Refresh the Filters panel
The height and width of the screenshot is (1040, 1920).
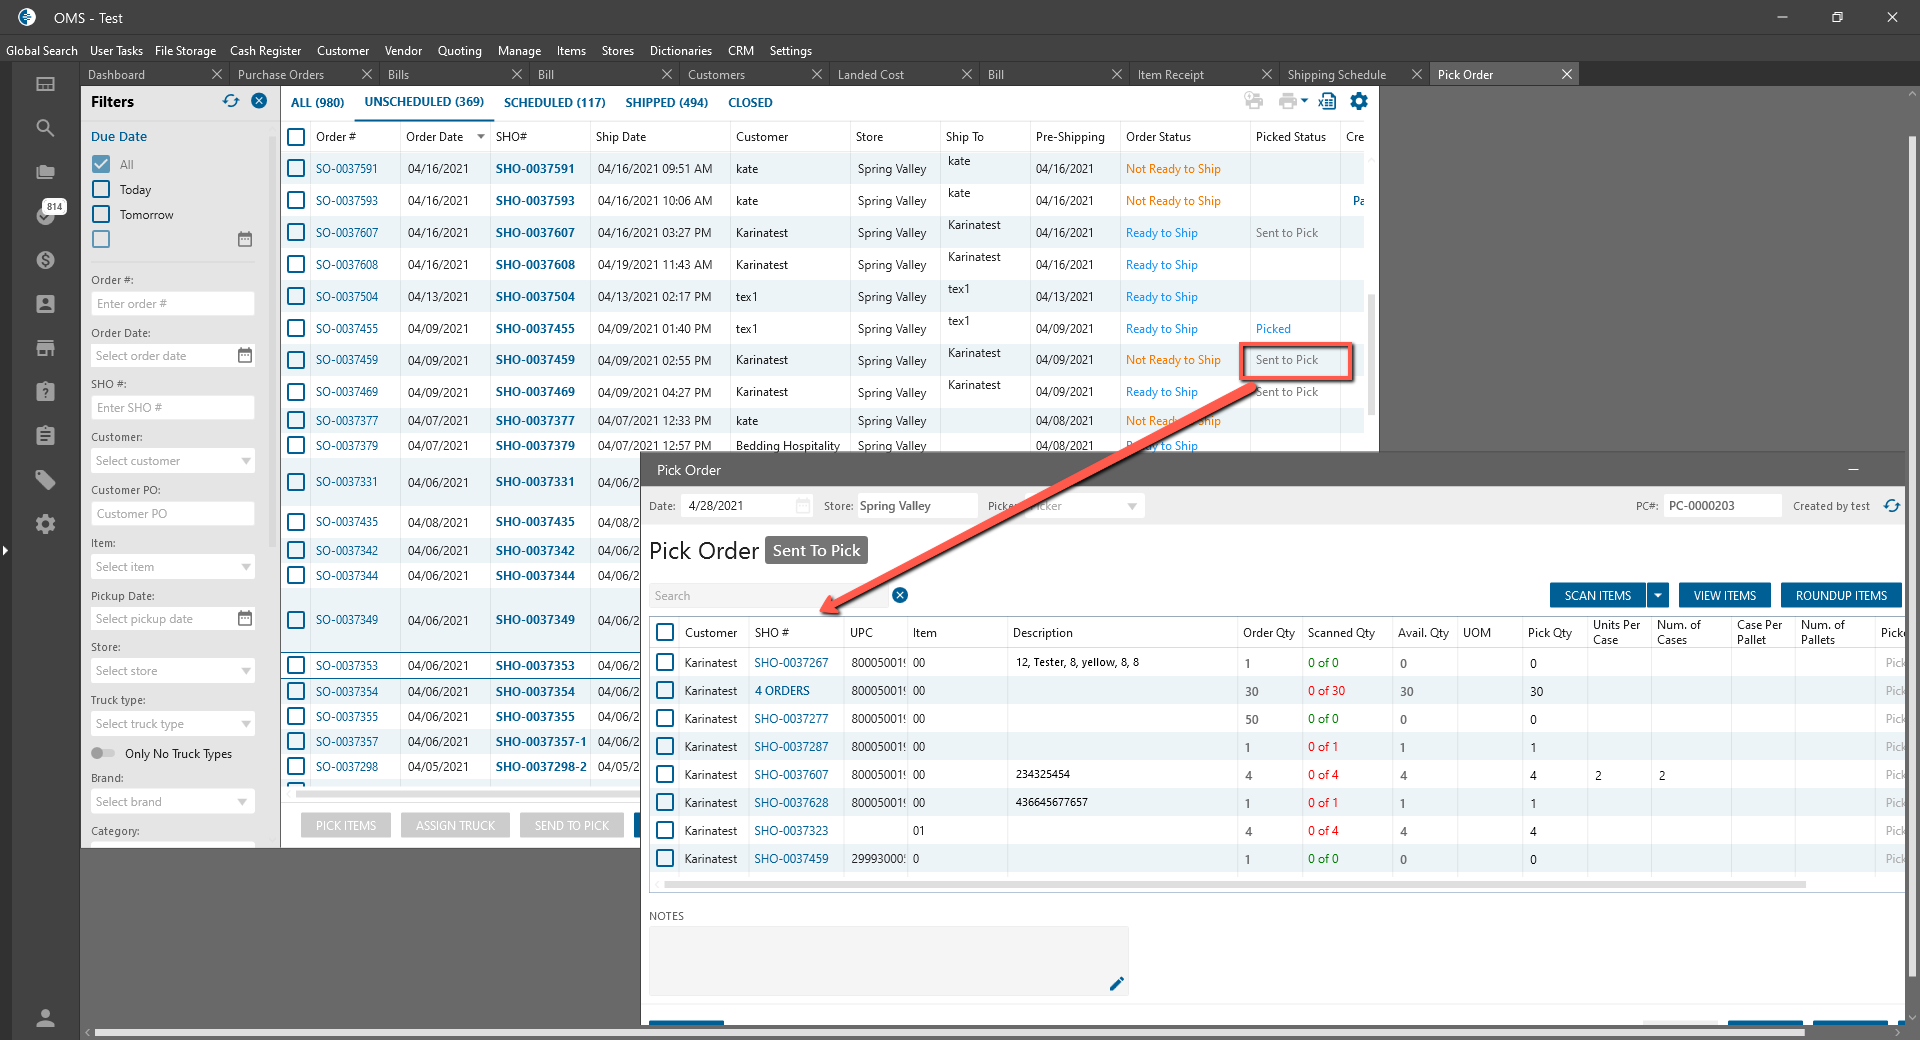[231, 101]
